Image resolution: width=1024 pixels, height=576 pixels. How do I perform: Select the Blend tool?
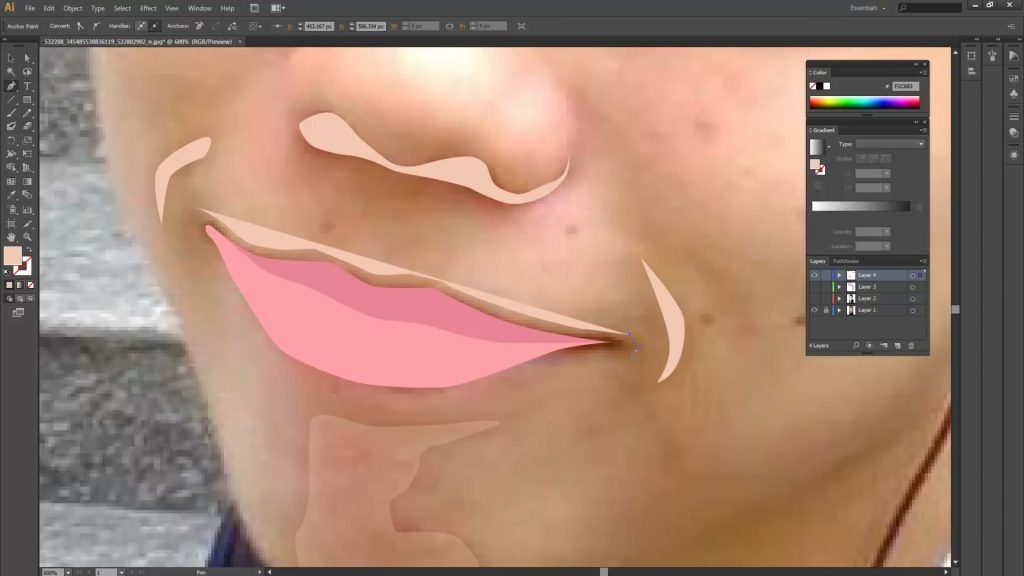tap(27, 195)
